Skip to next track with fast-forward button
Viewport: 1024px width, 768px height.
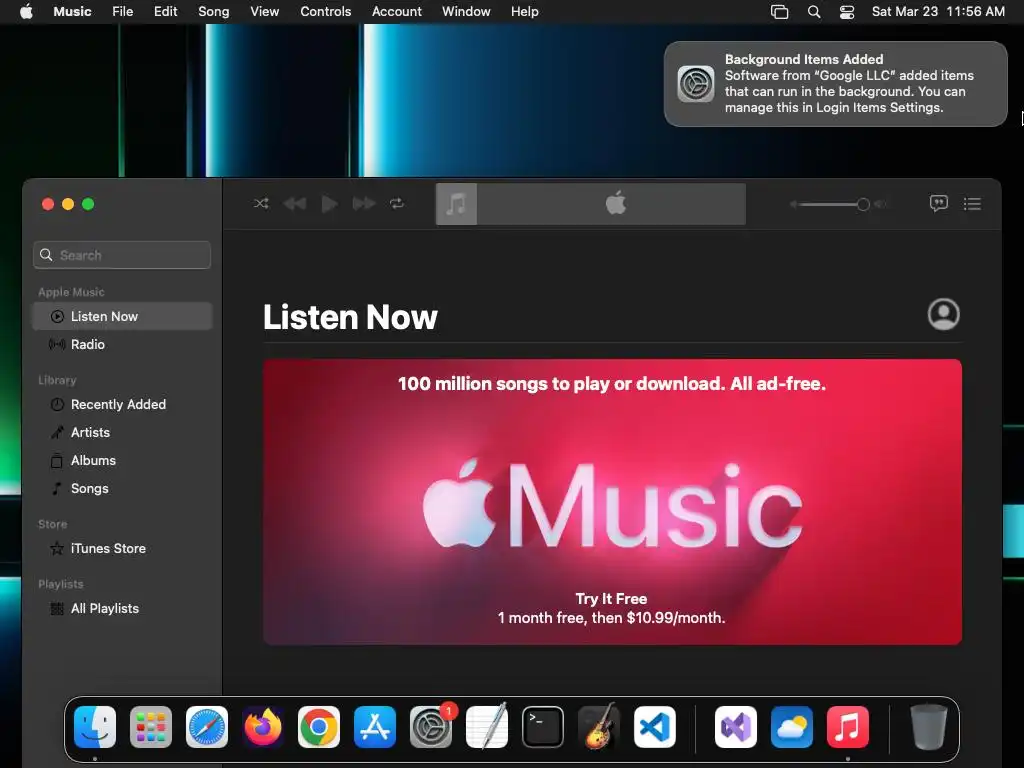pyautogui.click(x=364, y=204)
